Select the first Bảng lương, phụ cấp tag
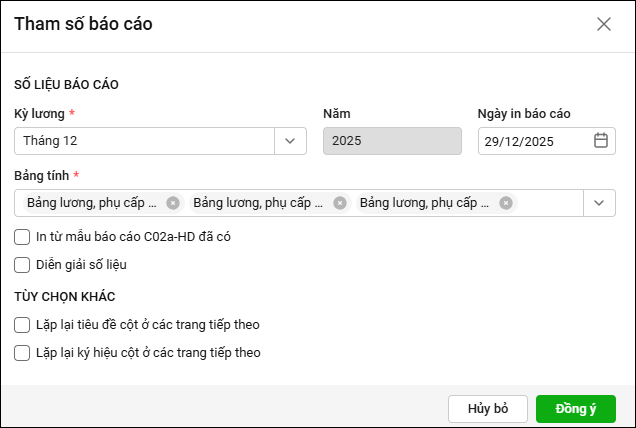 pyautogui.click(x=92, y=203)
